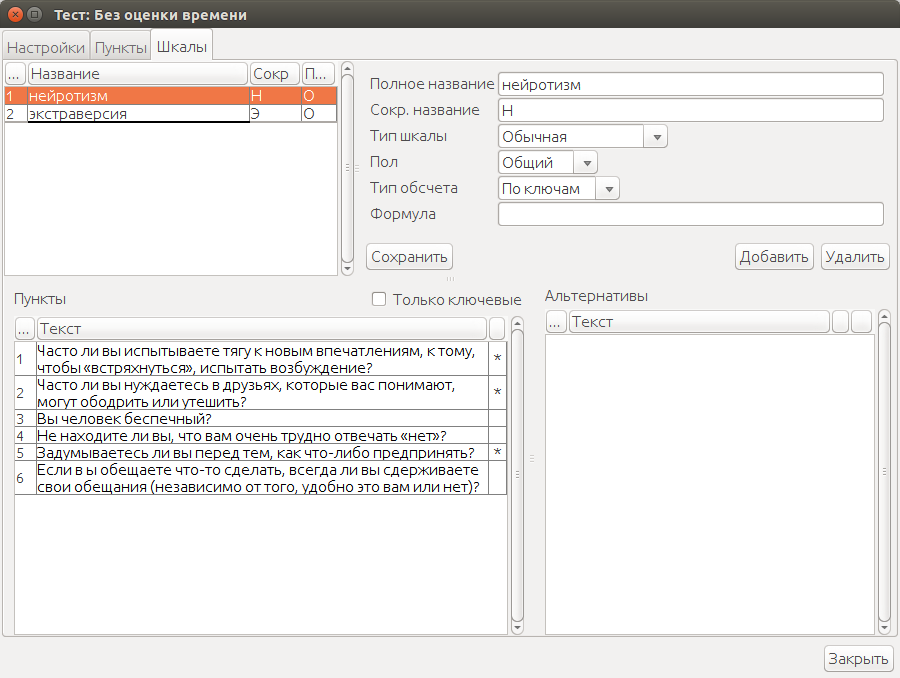
Task: Switch to the Пункты tab
Action: (x=121, y=47)
